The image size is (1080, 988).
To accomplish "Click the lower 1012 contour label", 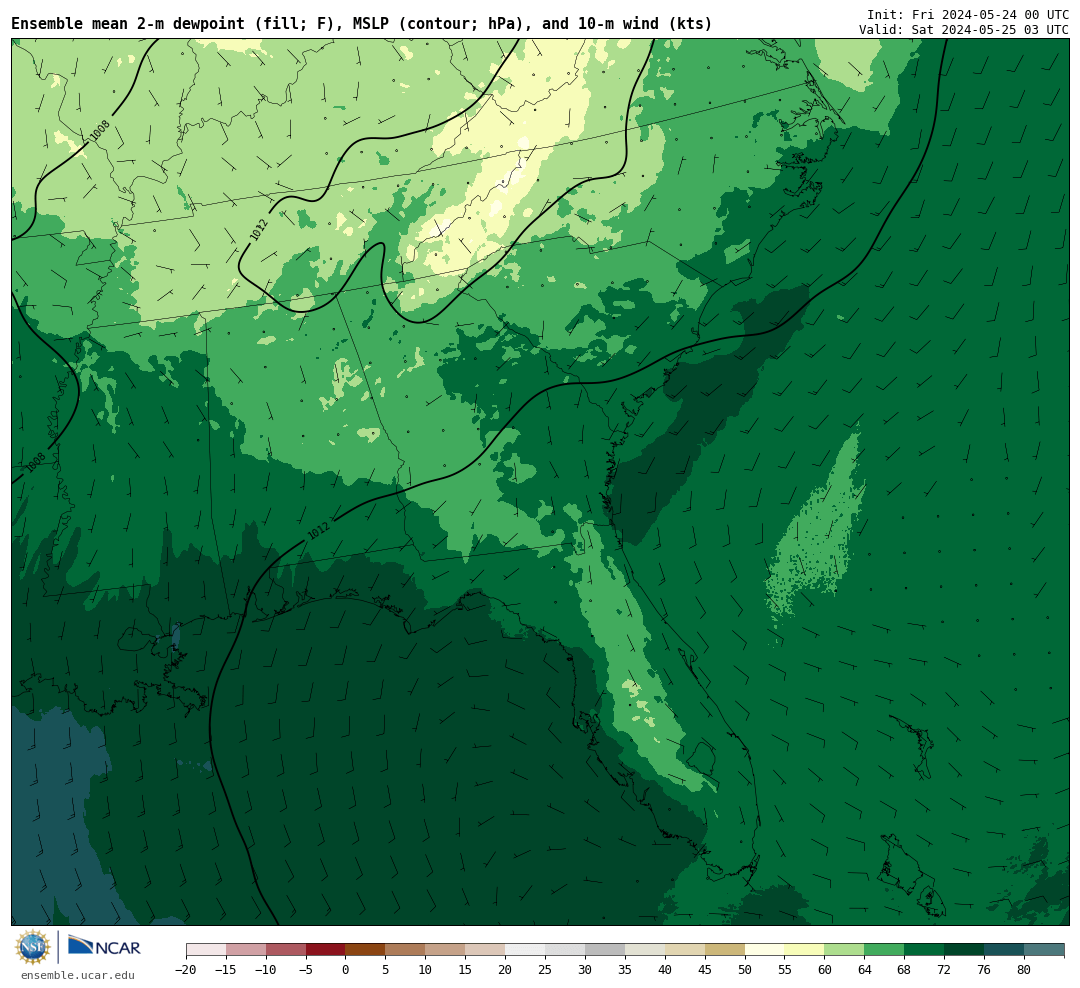I will tap(318, 531).
